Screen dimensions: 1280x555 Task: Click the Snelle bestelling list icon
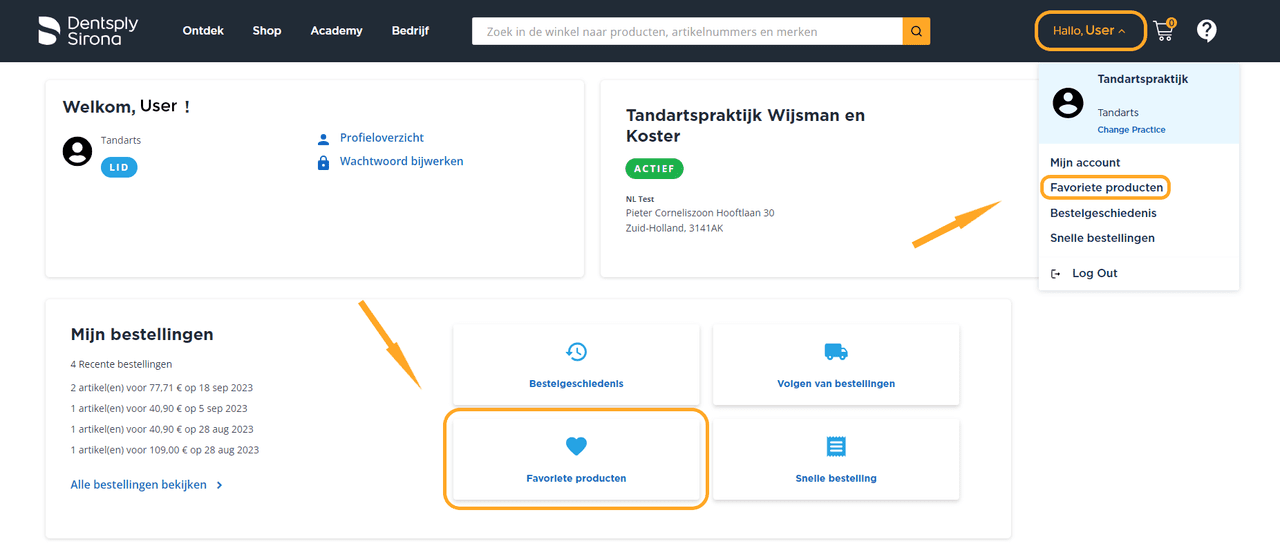836,446
